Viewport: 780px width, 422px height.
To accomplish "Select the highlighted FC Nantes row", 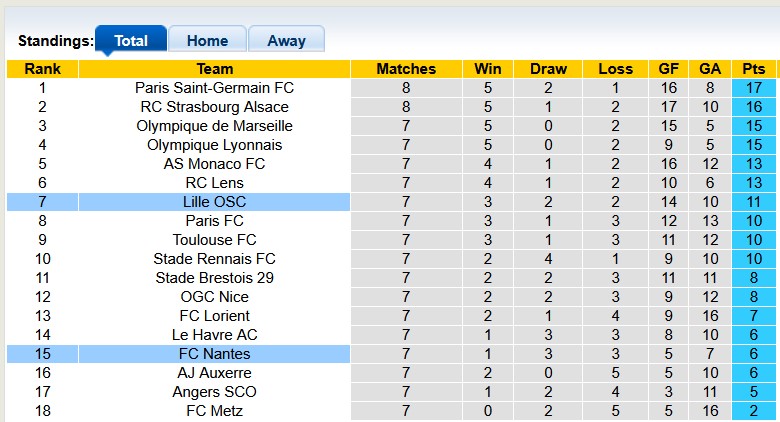I will coord(215,354).
